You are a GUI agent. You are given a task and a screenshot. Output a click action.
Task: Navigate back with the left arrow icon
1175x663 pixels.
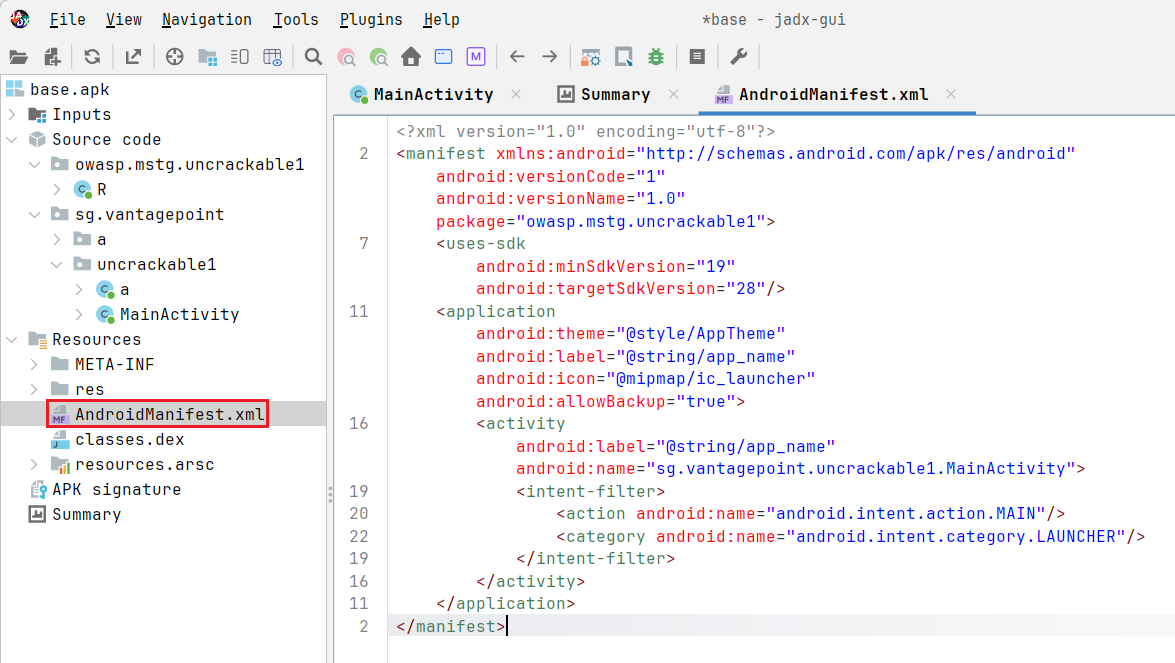[517, 57]
